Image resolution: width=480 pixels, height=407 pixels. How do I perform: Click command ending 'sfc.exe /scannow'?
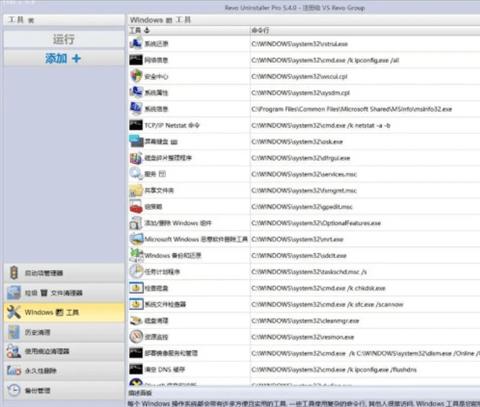(x=327, y=305)
